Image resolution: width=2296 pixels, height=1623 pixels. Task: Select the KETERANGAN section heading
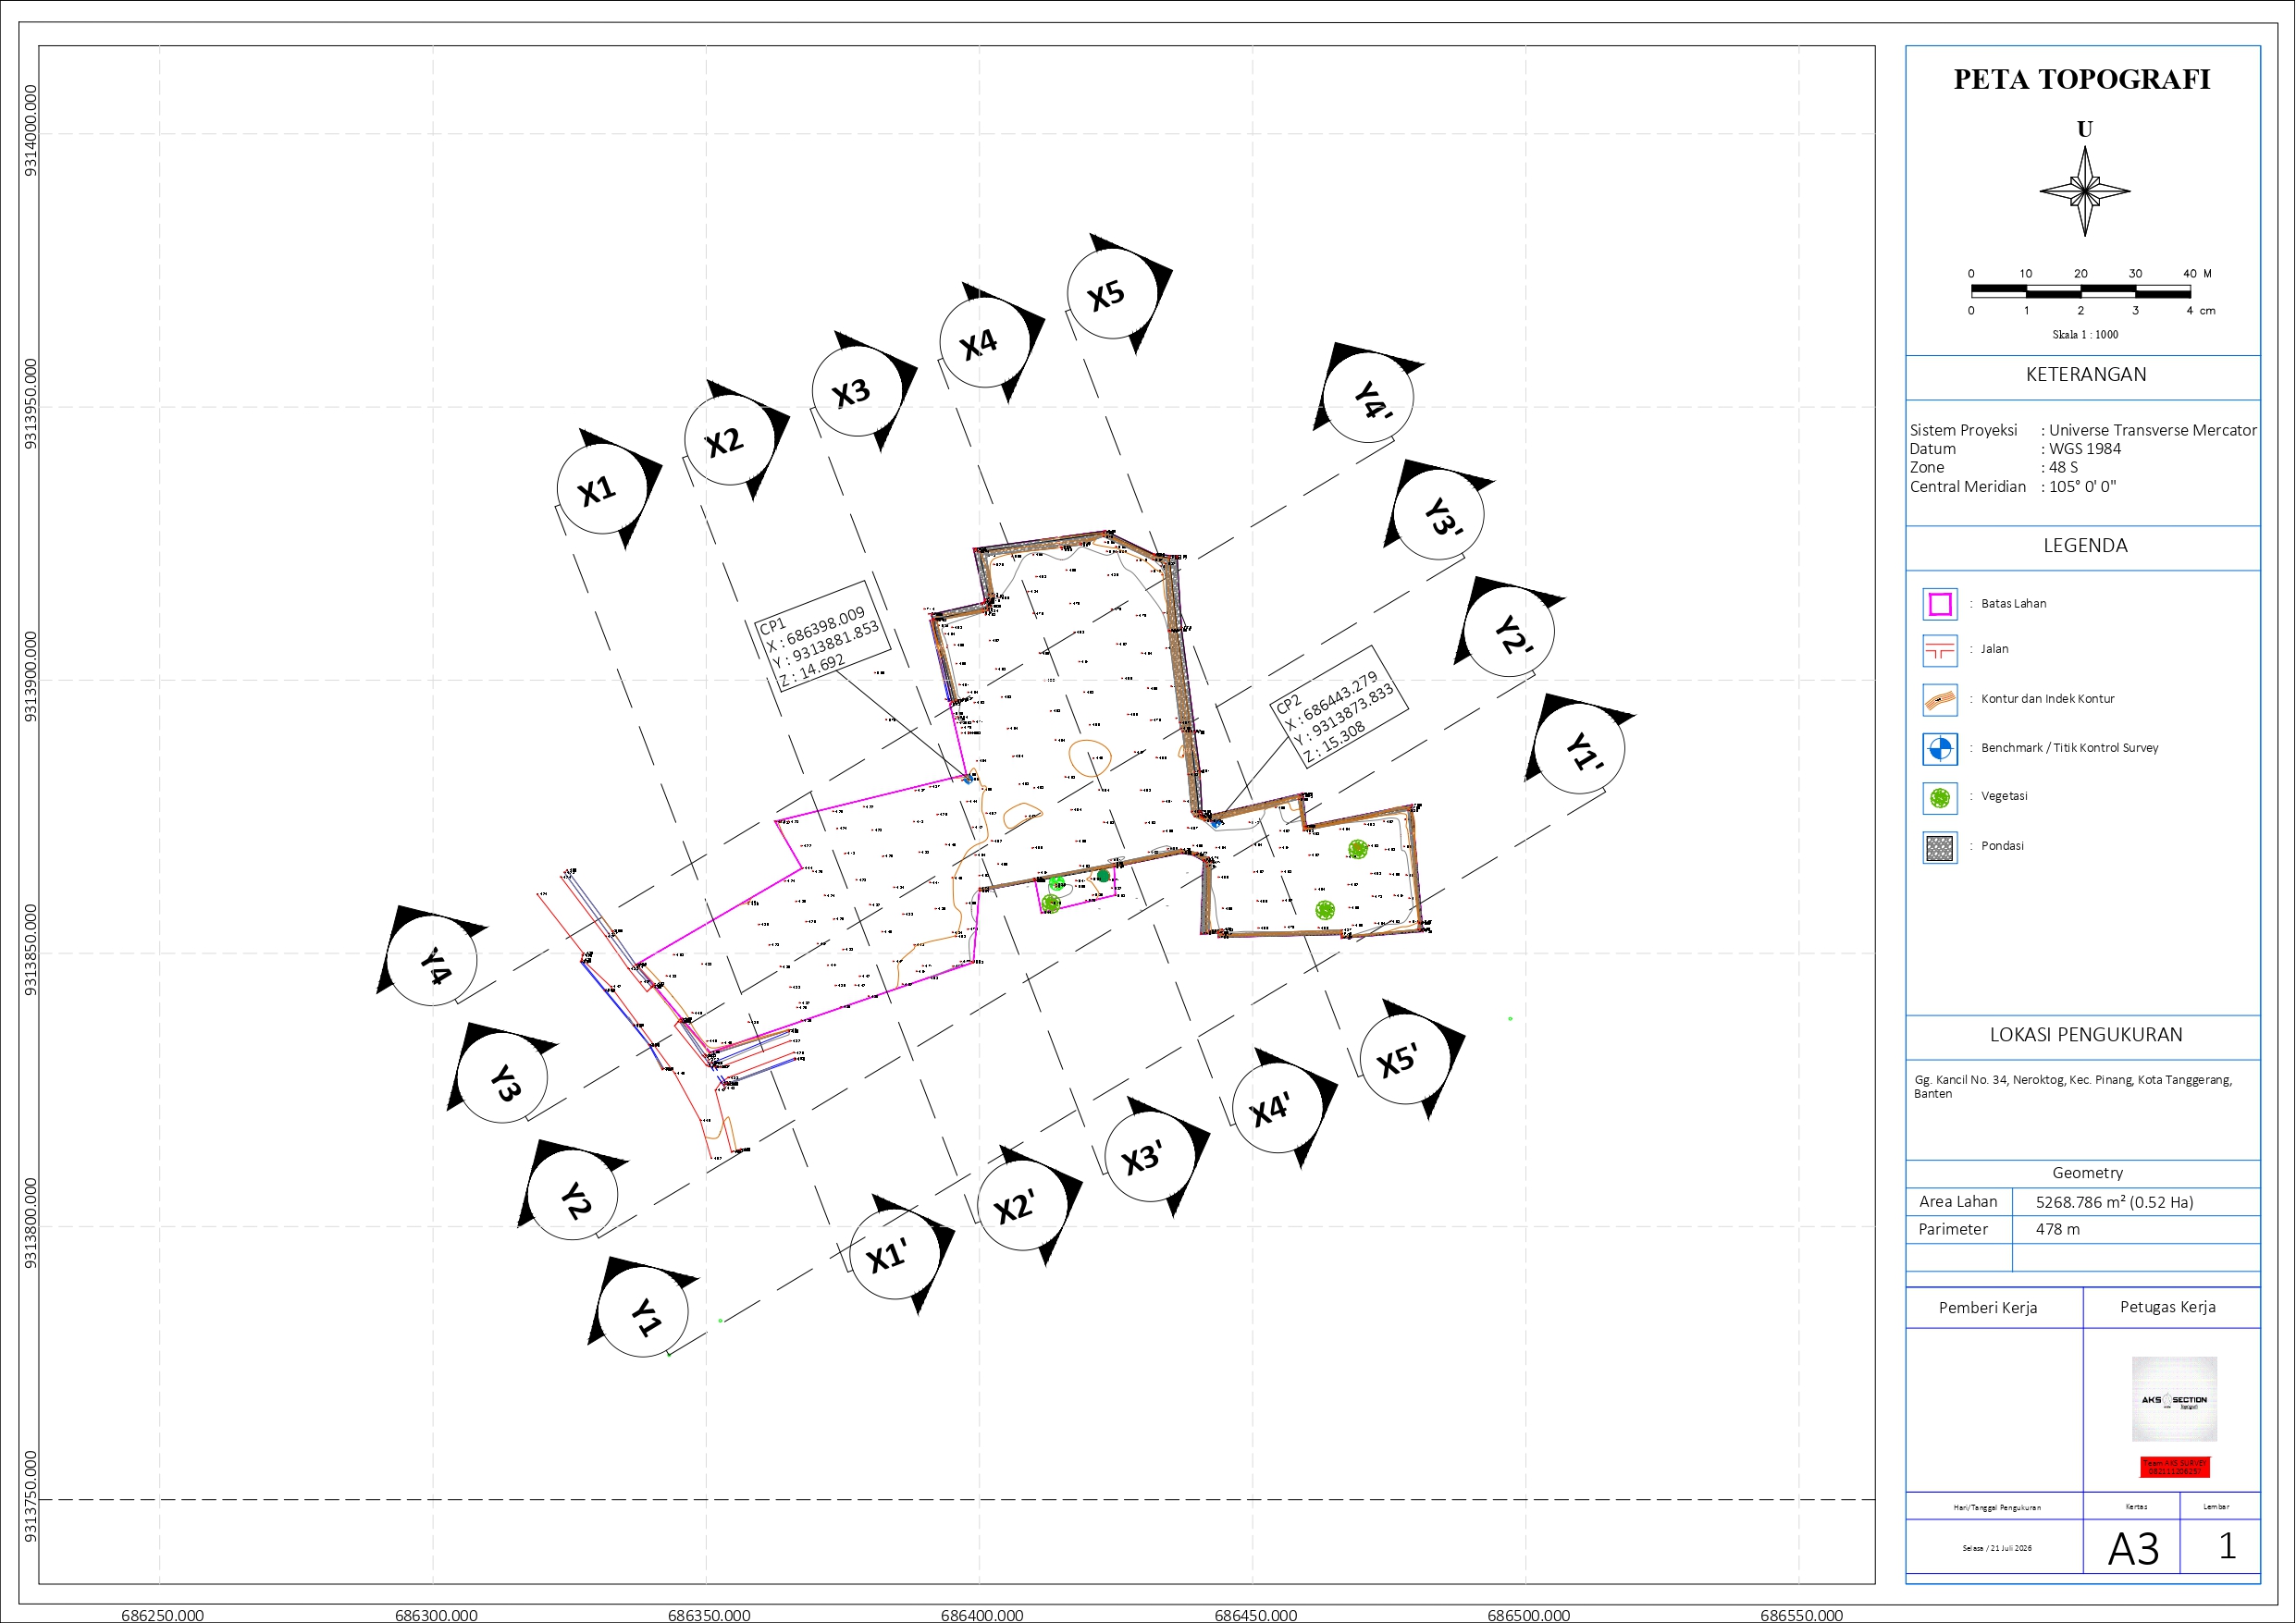2085,374
